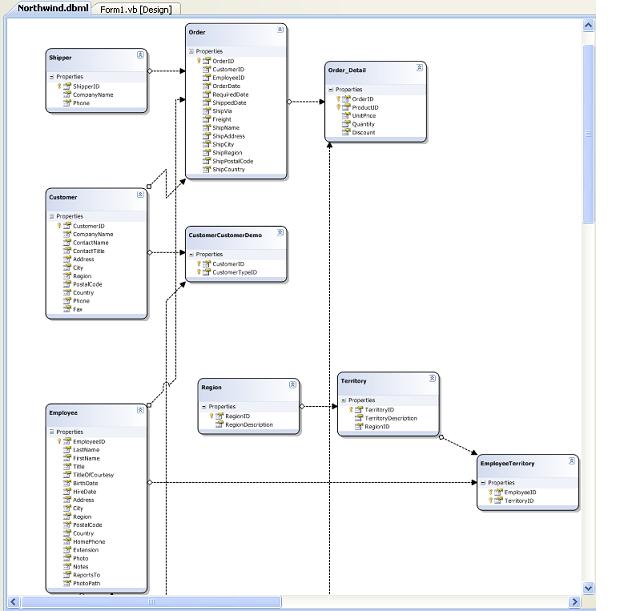Viewport: 624px width, 611px height.
Task: Collapse the Order_Detail entity chevron
Action: tap(419, 68)
